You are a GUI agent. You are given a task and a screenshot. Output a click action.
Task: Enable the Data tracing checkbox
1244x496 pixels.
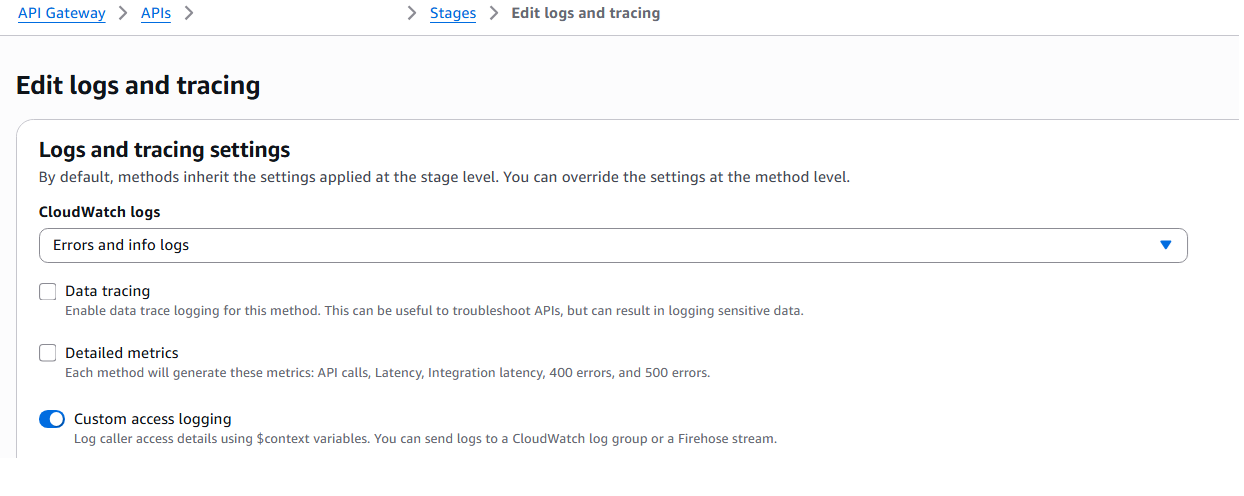pos(48,292)
